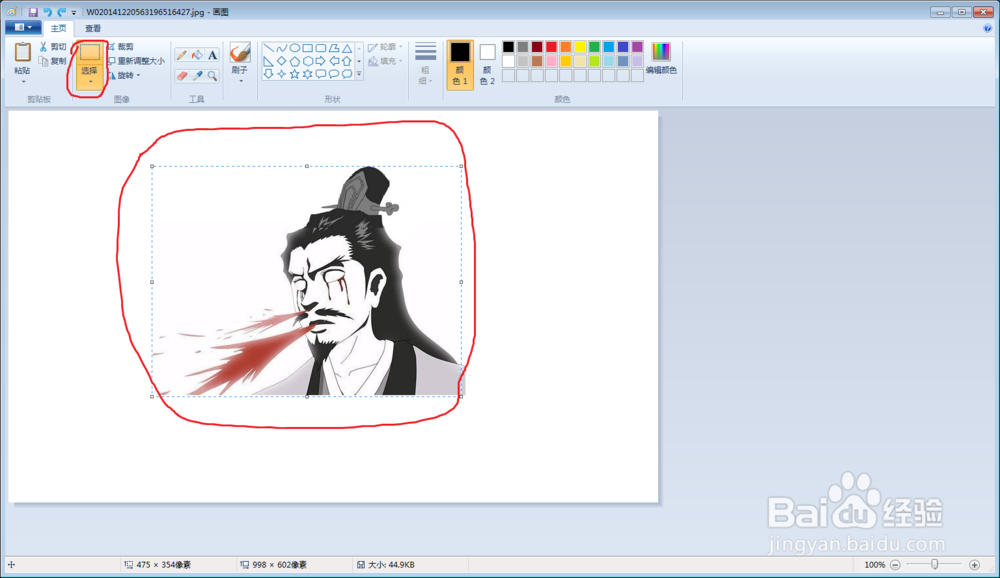Select the Eraser tool
This screenshot has width=1000, height=578.
[182, 76]
